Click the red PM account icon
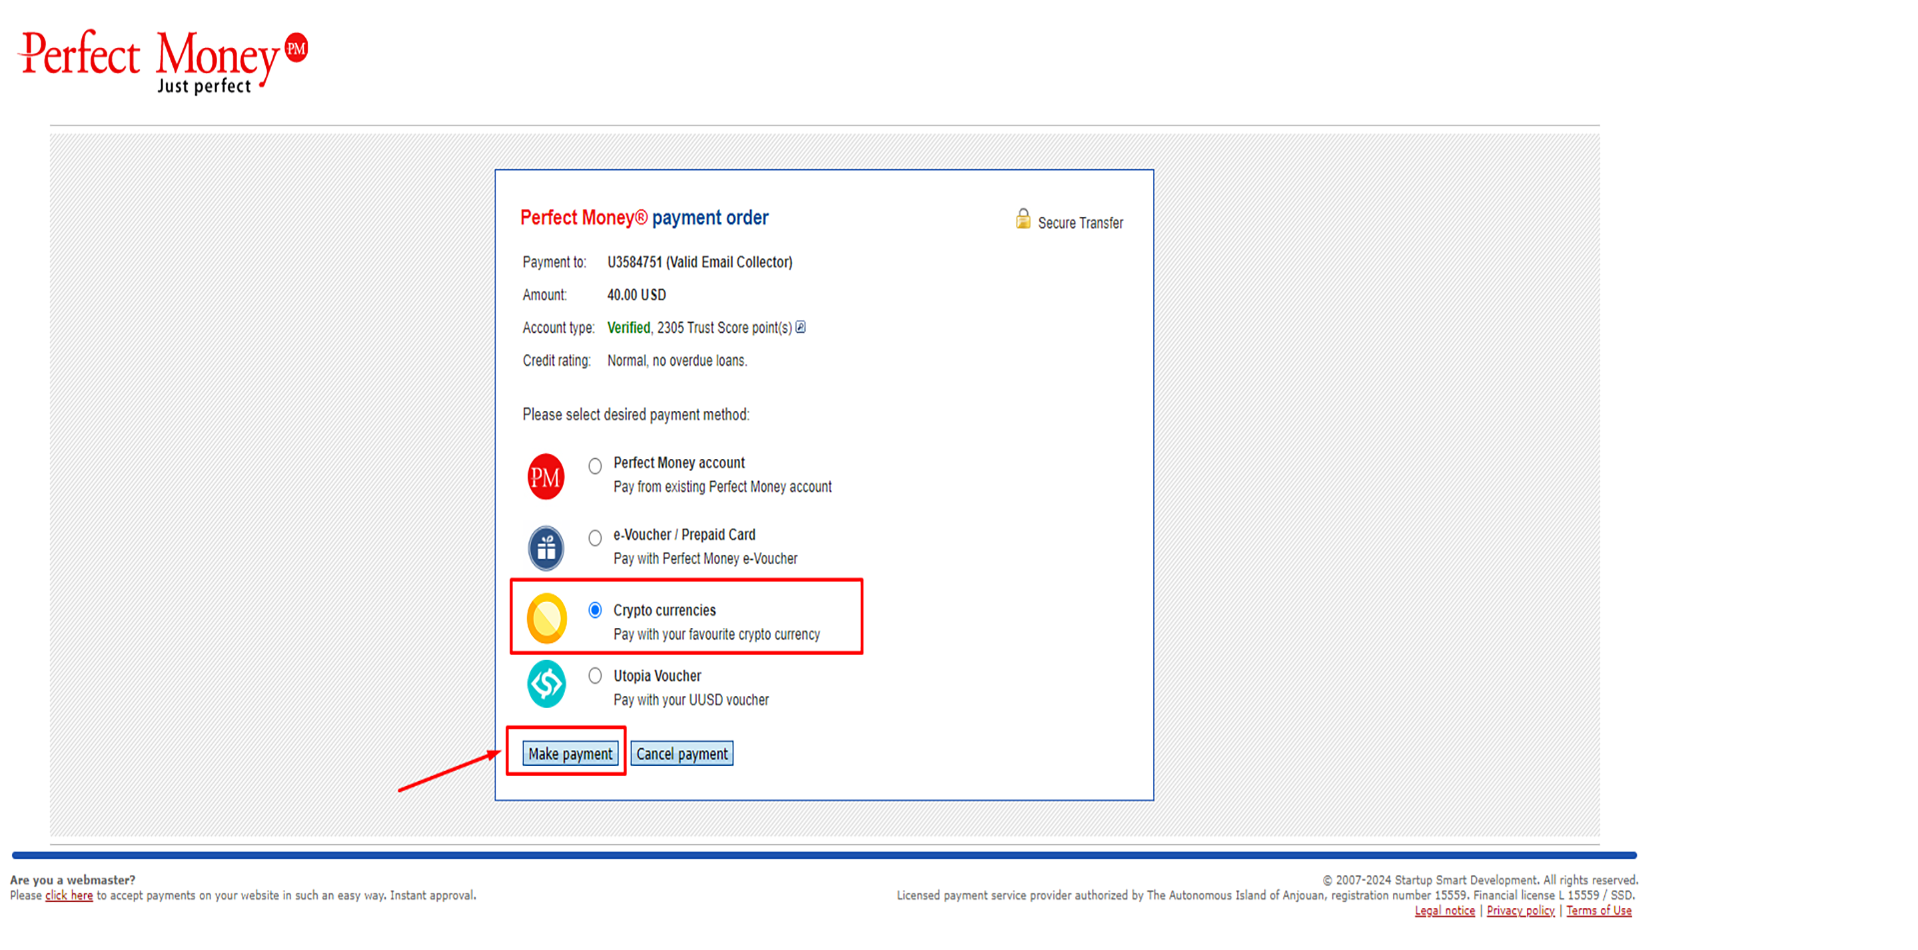Viewport: 1918px width, 950px height. (546, 476)
